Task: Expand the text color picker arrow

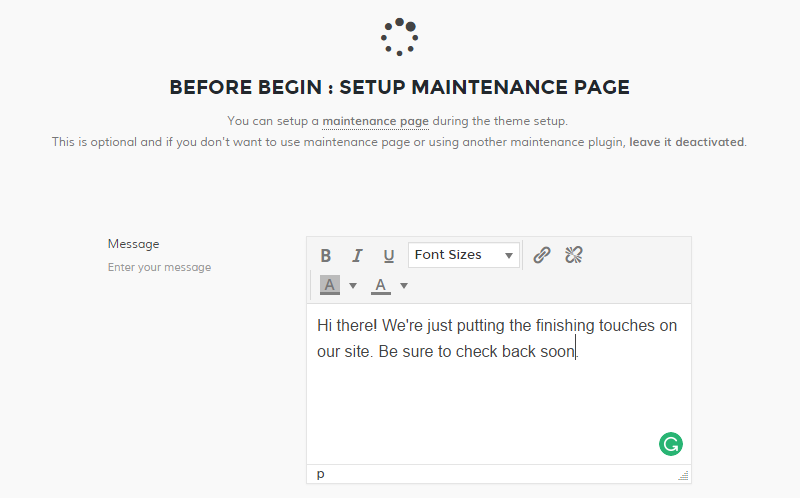Action: tap(404, 286)
